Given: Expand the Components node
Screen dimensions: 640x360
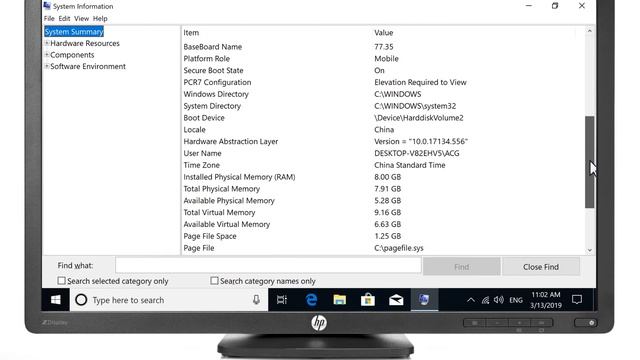Looking at the screenshot, I should pyautogui.click(x=47, y=55).
